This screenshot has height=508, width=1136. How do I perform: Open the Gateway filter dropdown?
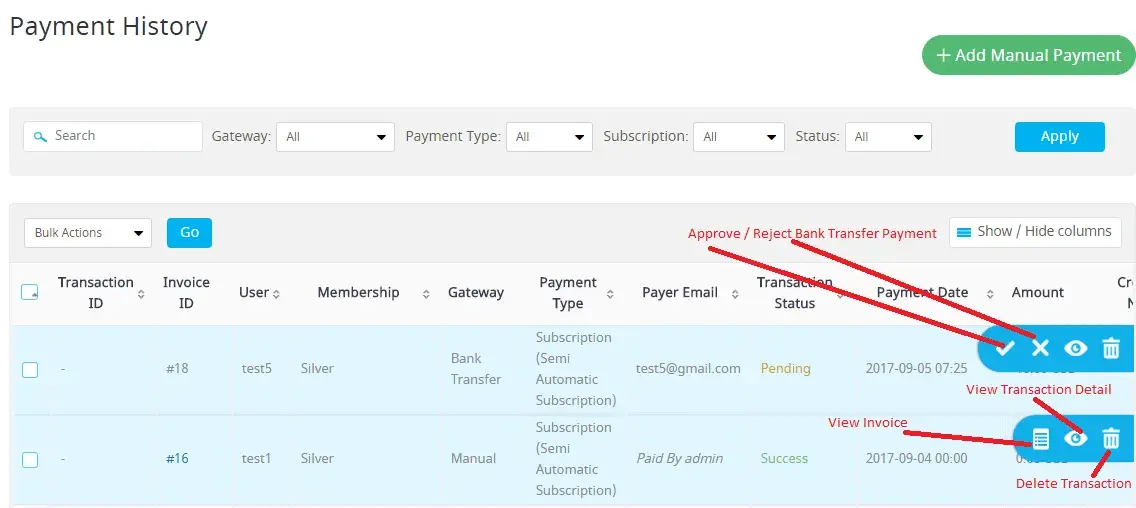334,137
